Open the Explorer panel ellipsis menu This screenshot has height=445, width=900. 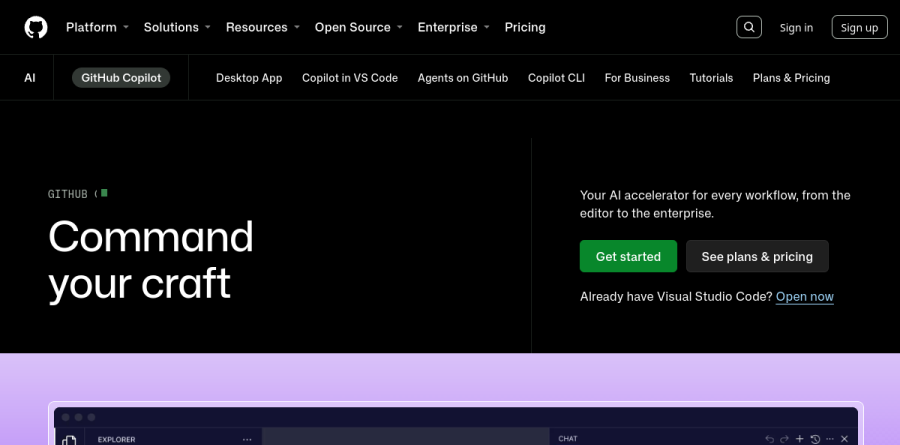(x=247, y=439)
